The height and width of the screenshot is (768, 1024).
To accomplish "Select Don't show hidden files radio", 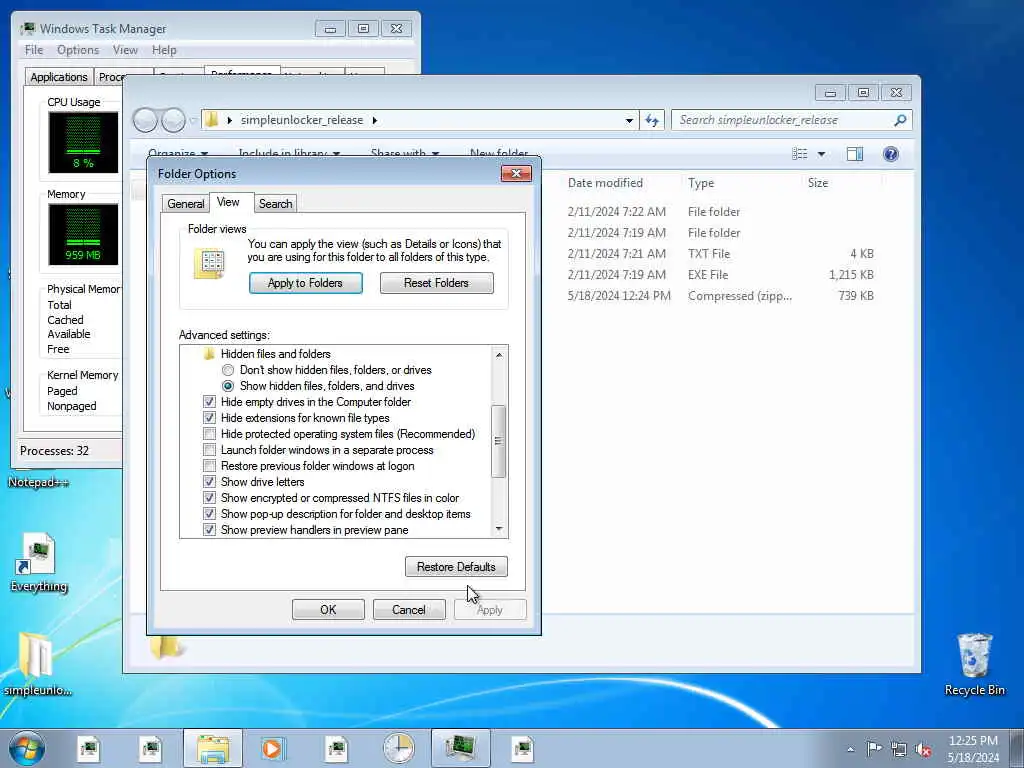I will (227, 370).
